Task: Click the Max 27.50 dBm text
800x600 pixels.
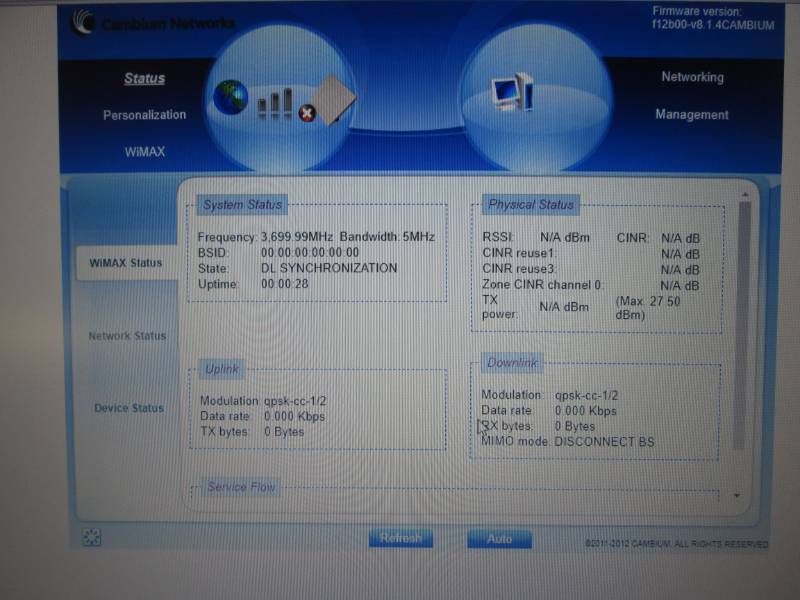Action: pos(648,308)
